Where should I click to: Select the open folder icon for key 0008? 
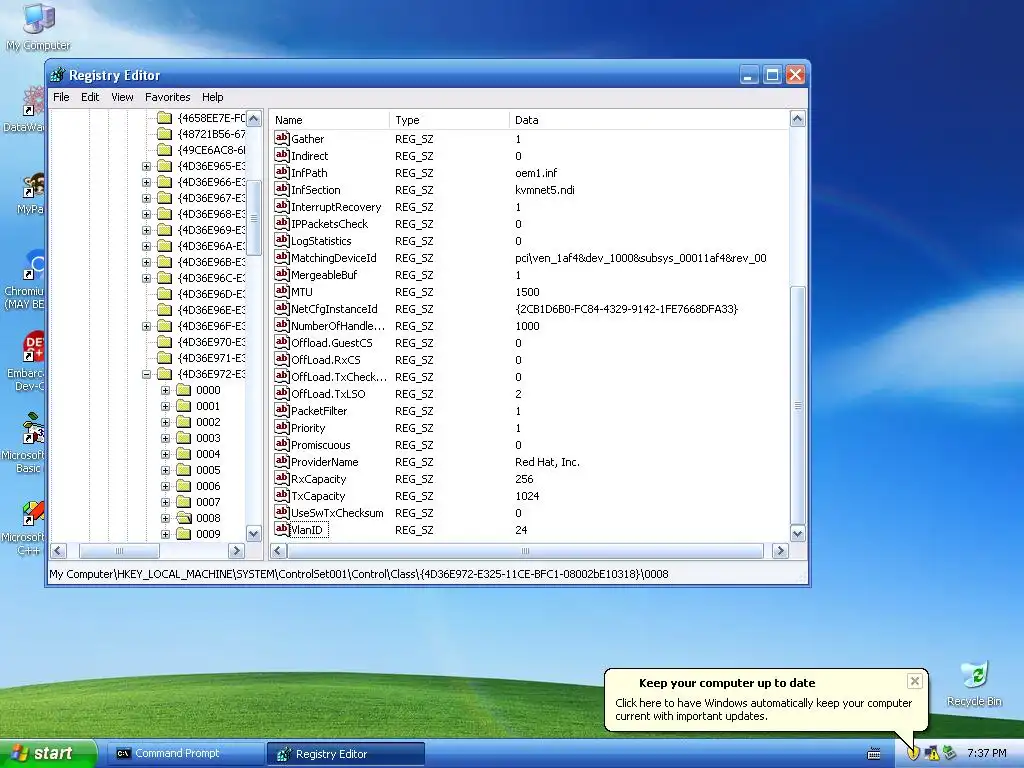pyautogui.click(x=184, y=518)
